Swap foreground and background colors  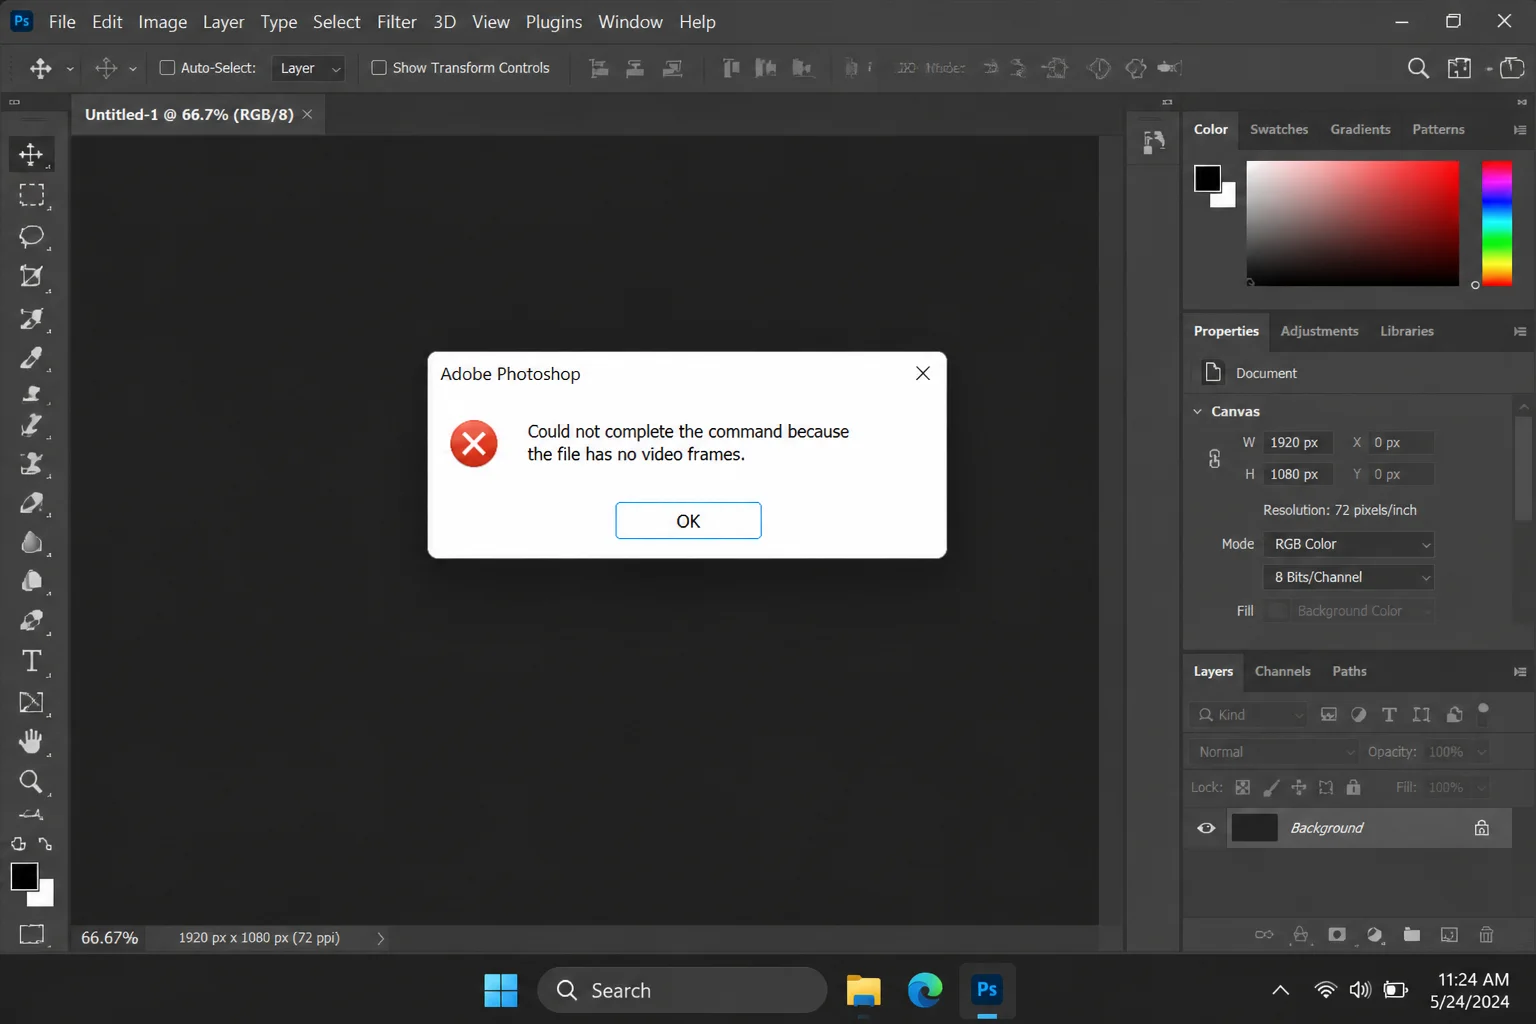(45, 844)
